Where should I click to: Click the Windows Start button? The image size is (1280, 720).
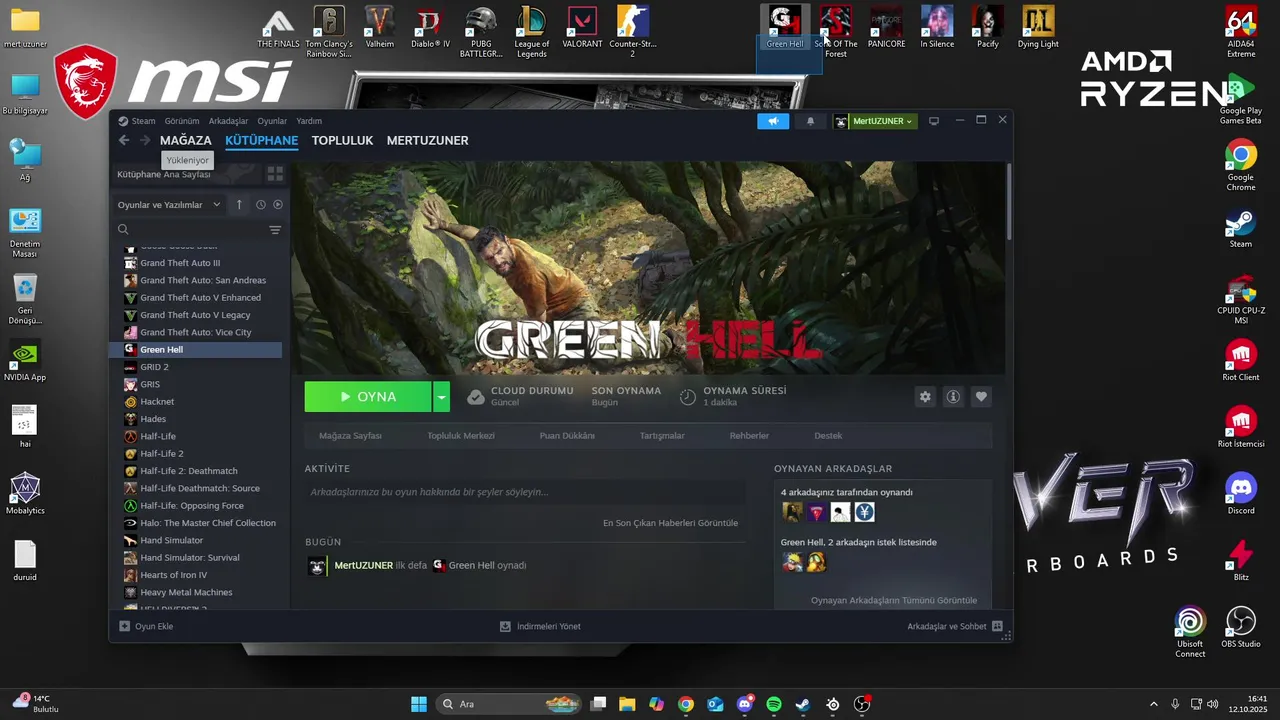point(419,704)
